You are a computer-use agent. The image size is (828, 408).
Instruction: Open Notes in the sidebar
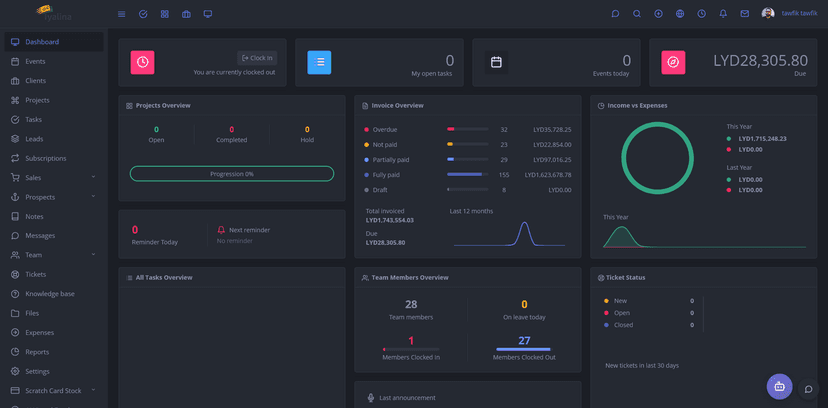pyautogui.click(x=54, y=216)
